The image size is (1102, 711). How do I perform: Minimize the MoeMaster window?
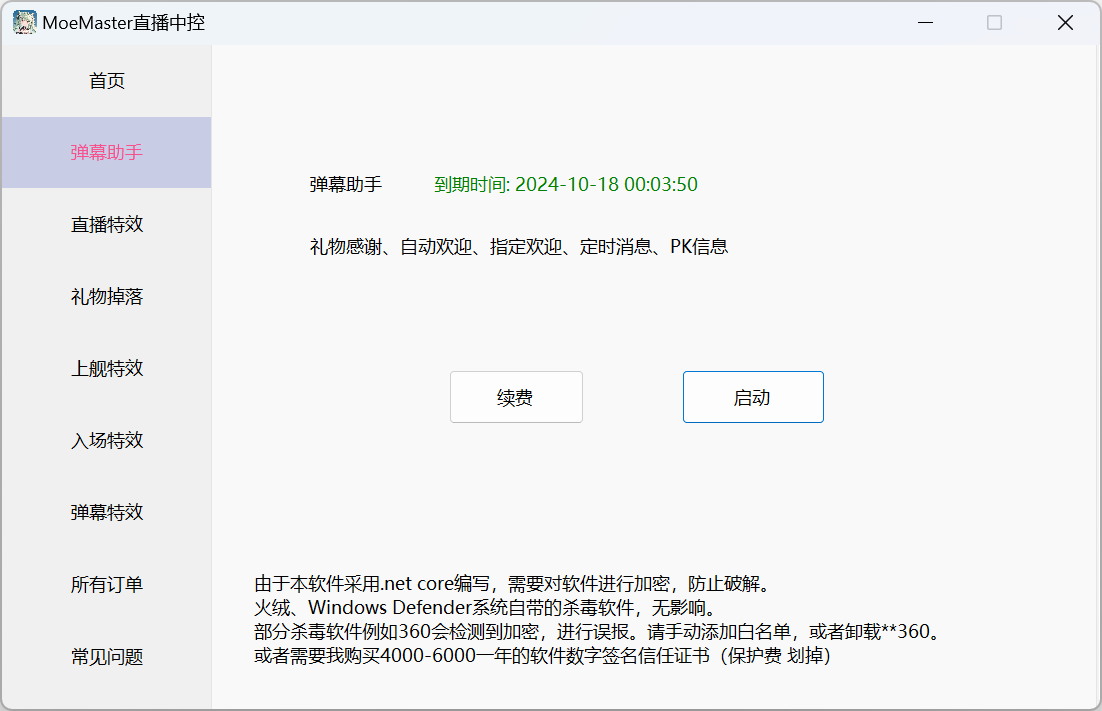coord(926,22)
